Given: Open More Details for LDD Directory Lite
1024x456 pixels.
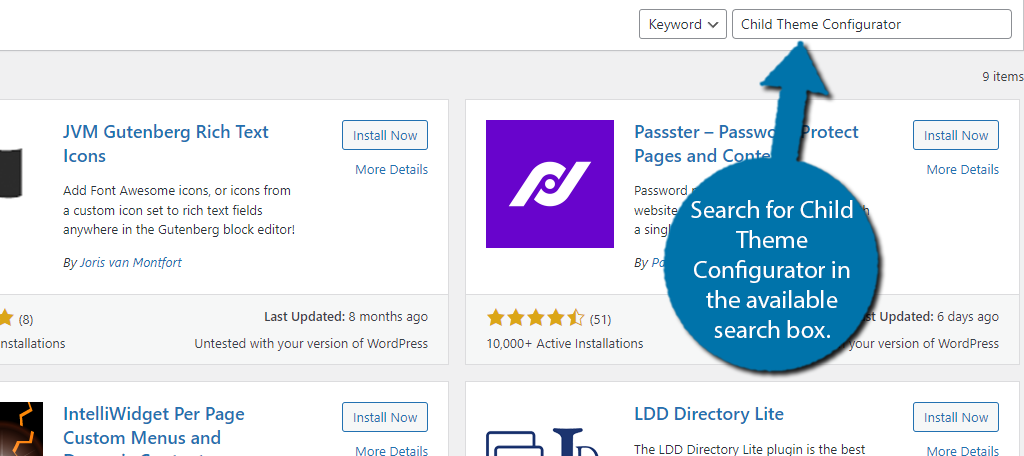Looking at the screenshot, I should pos(963,451).
